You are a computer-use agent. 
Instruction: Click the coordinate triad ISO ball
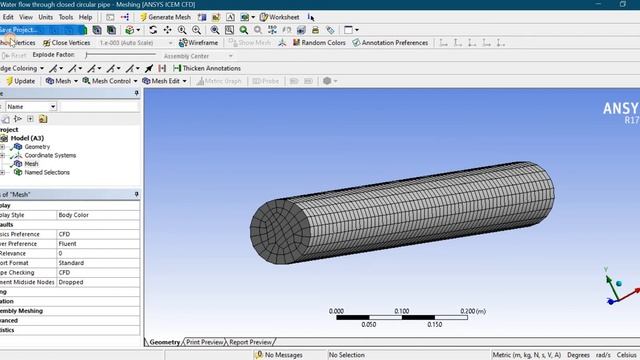(619, 283)
